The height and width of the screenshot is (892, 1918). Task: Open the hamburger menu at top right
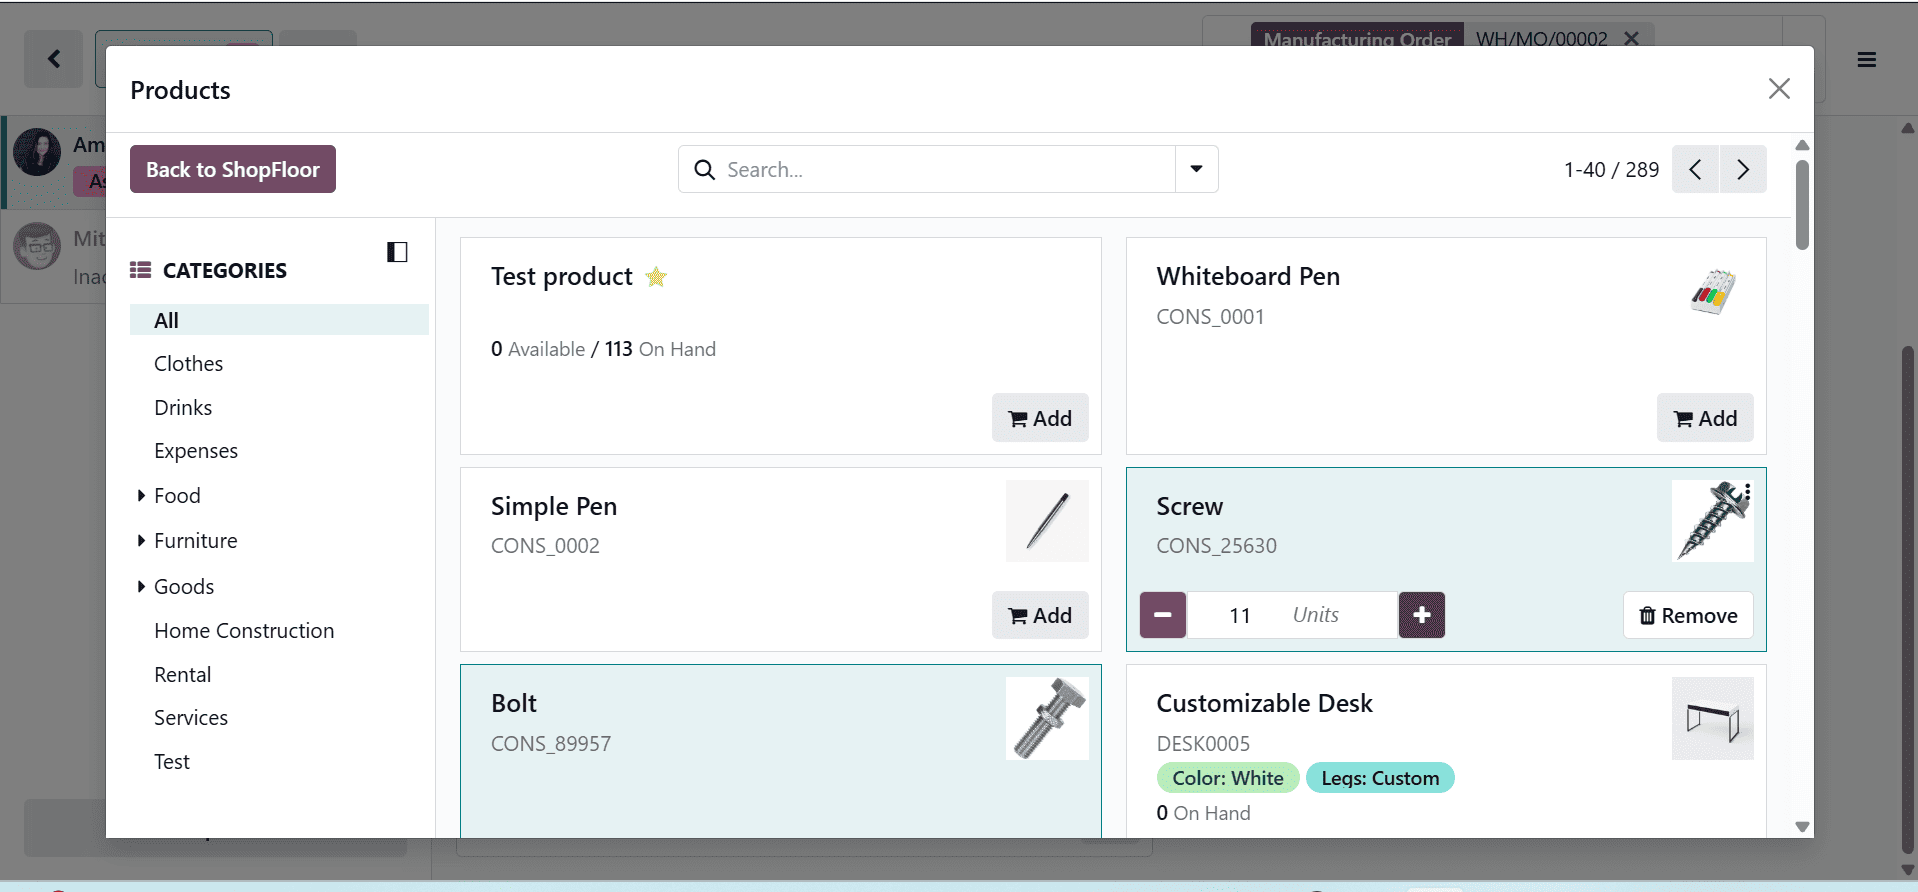[x=1866, y=59]
